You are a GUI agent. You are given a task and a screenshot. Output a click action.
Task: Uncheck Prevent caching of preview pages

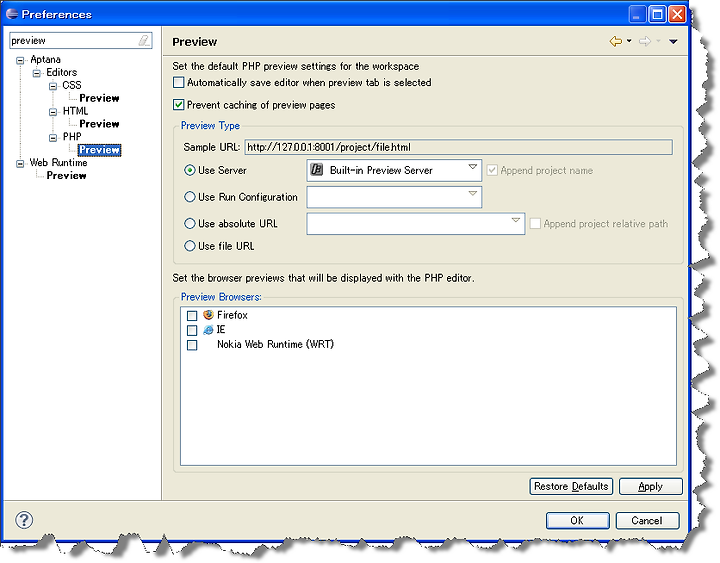click(x=178, y=105)
